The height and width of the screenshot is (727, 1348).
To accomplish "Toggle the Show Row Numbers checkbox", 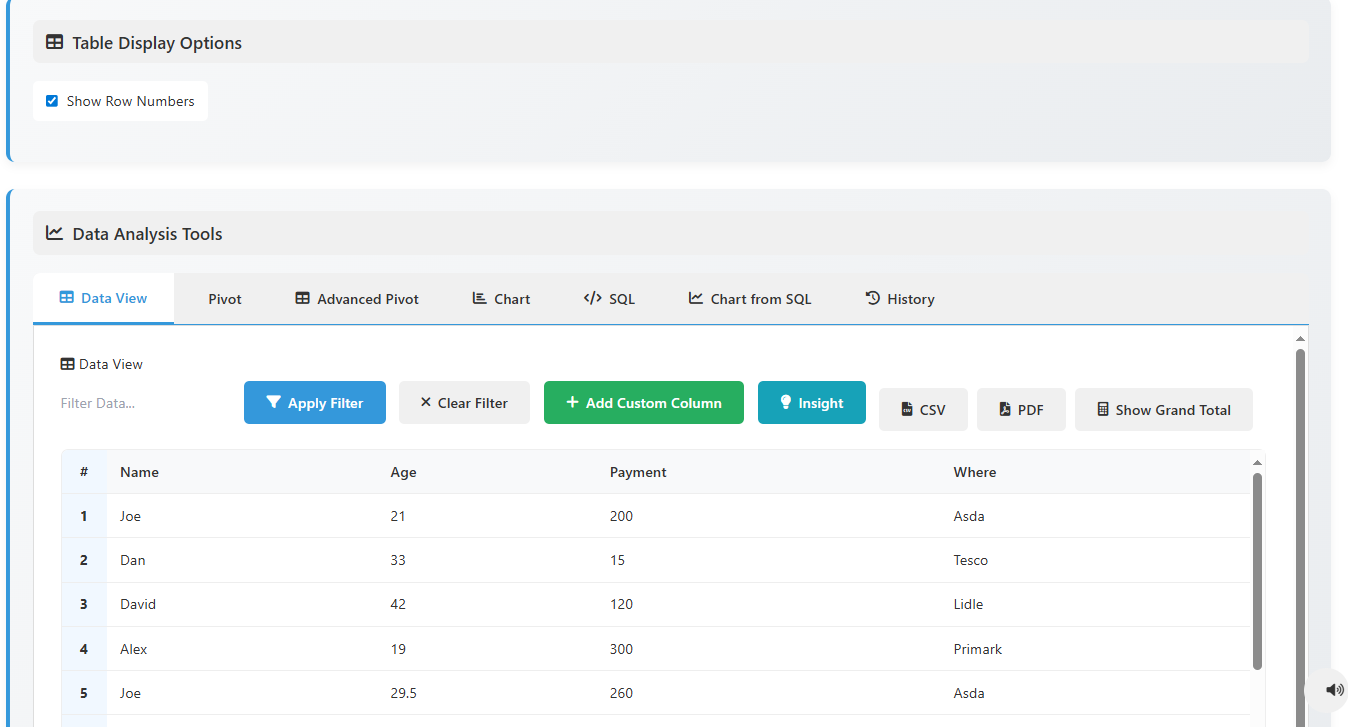I will 51,100.
